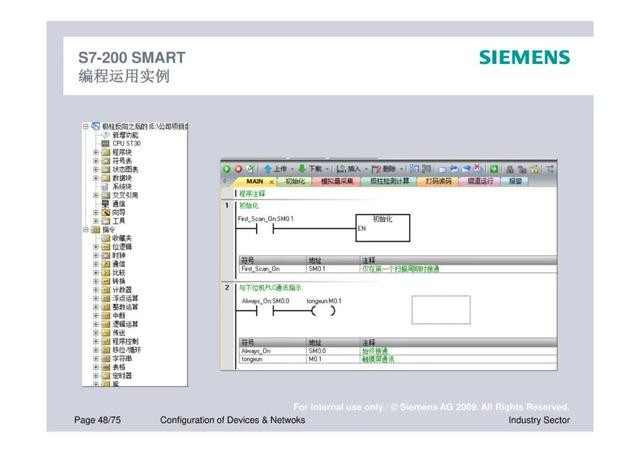Viewport: 640px width, 452px height.
Task: Click the 系统块 icon in tree
Action: pos(105,186)
